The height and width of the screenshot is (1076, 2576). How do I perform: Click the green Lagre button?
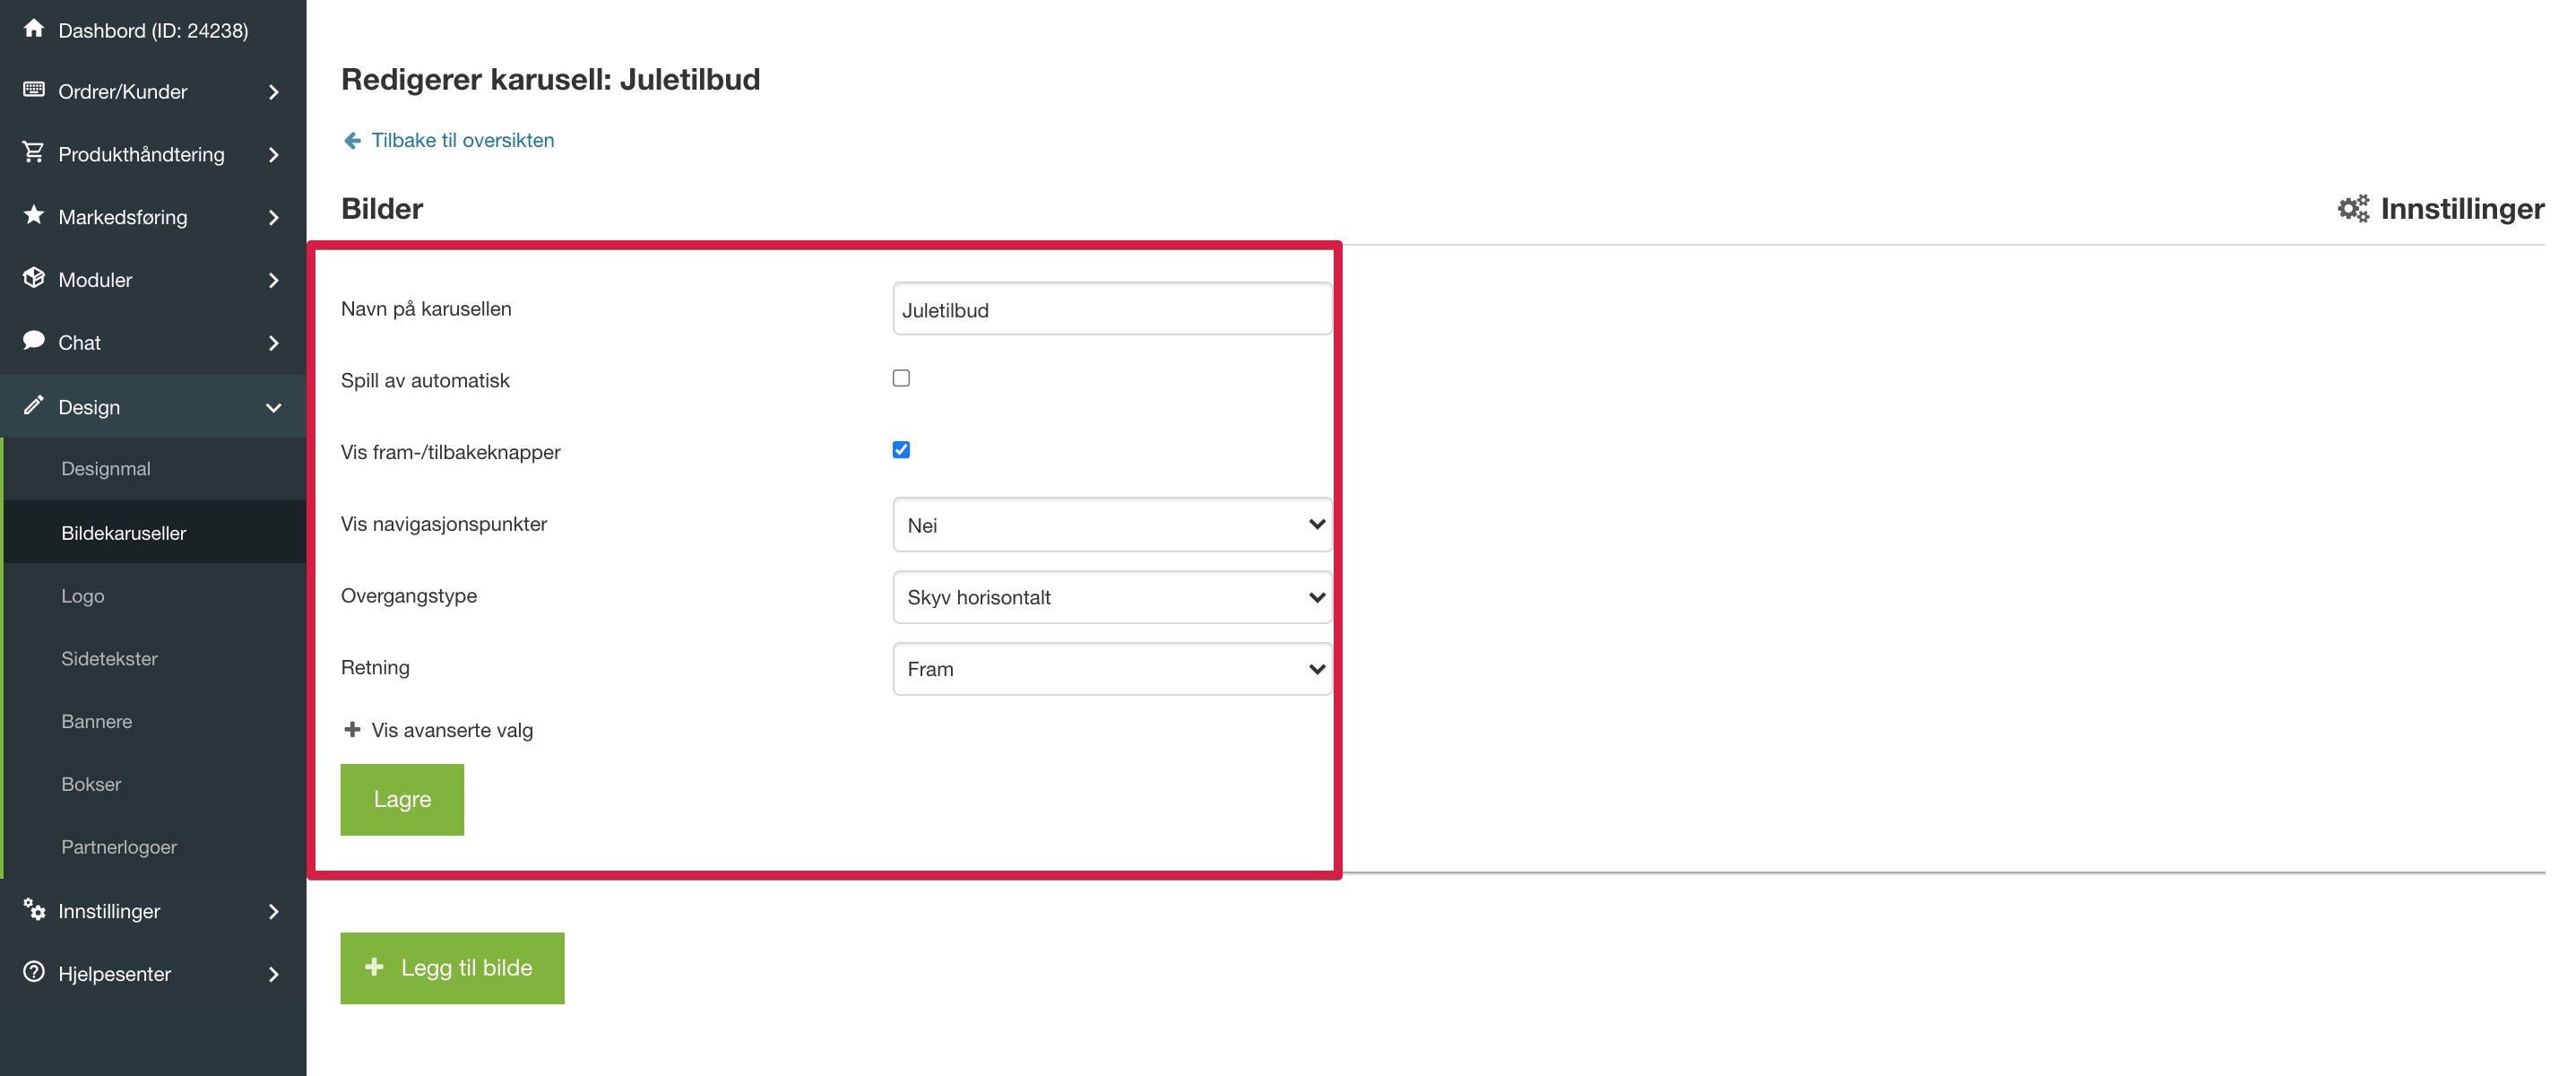tap(402, 799)
